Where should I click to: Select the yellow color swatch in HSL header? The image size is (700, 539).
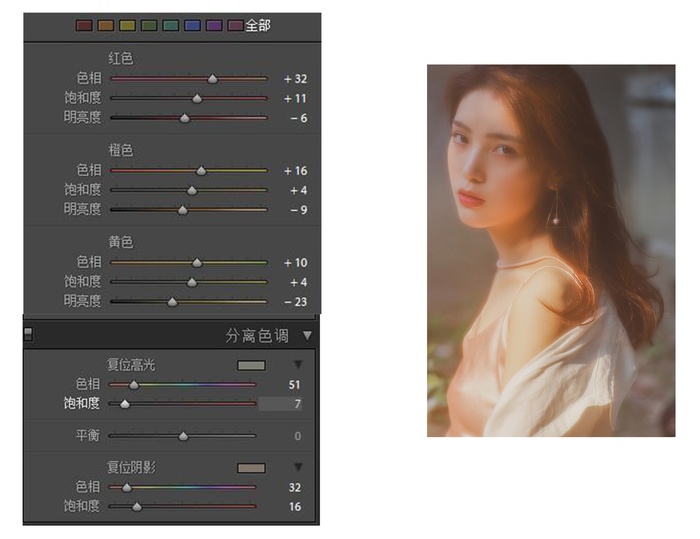coord(128,25)
